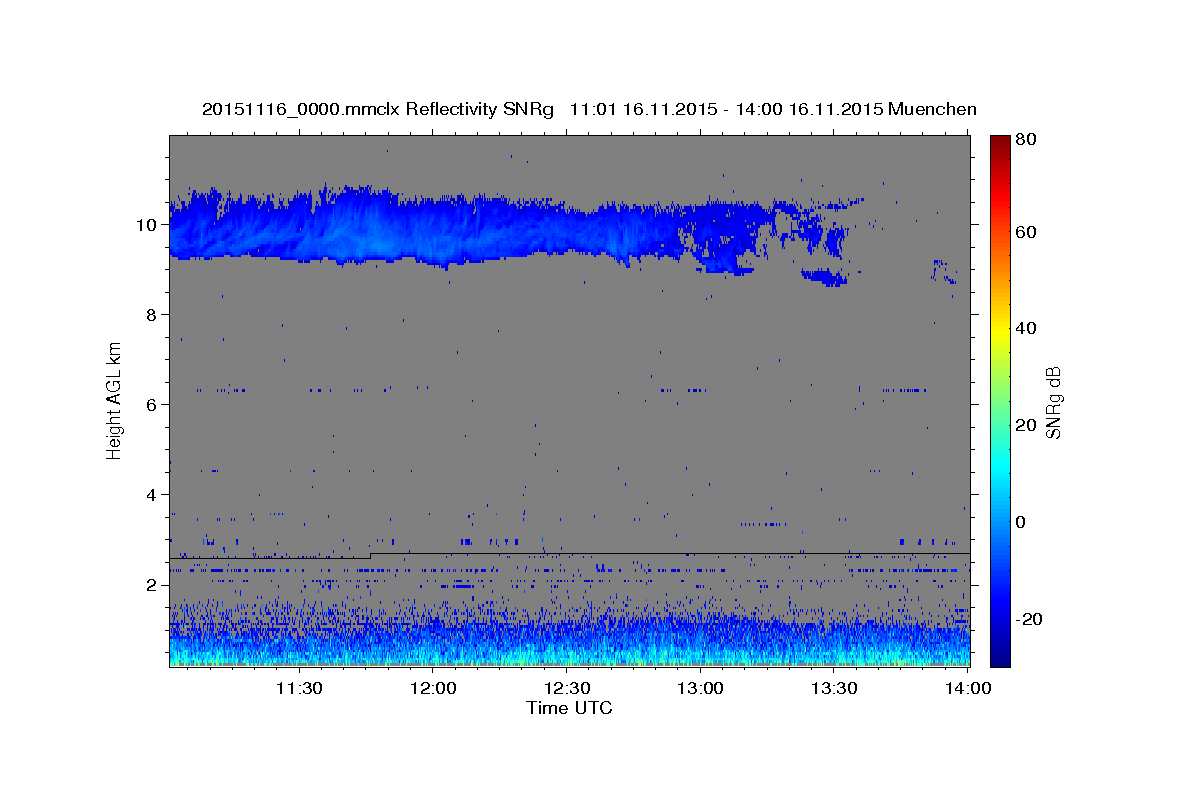Click the height axis label 10
Viewport: 1200px width, 800px height.
pos(146,224)
